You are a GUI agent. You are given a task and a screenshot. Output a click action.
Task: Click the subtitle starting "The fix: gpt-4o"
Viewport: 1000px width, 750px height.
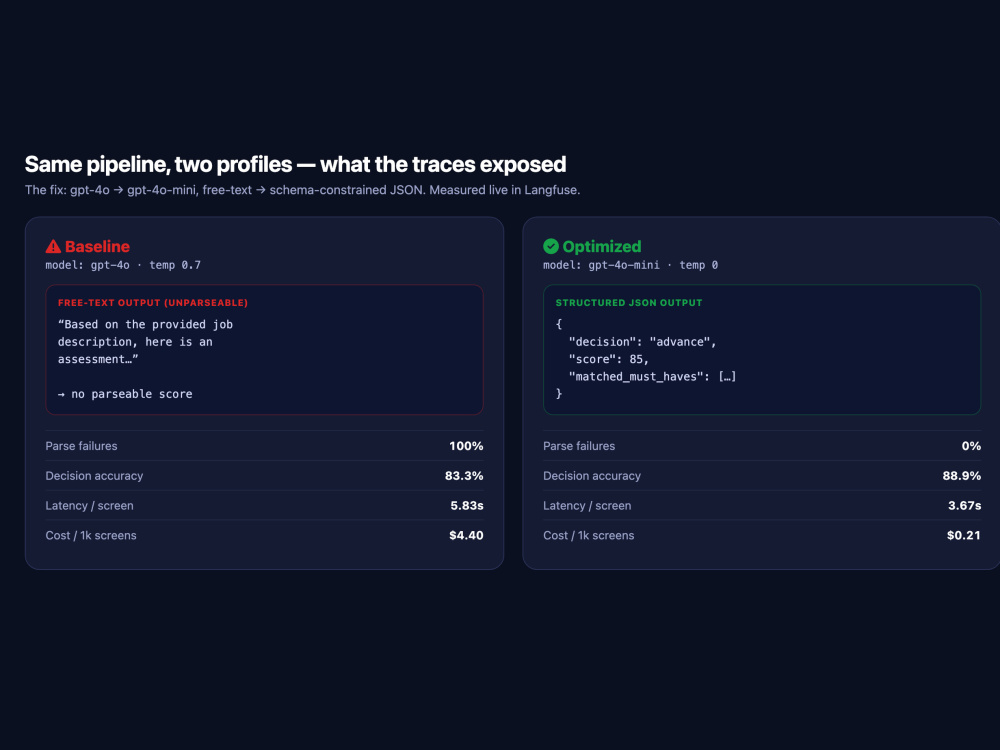pos(302,190)
